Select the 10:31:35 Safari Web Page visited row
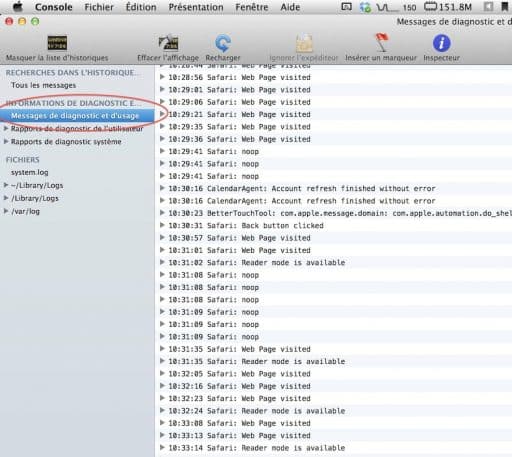This screenshot has width=512, height=457. click(333, 349)
